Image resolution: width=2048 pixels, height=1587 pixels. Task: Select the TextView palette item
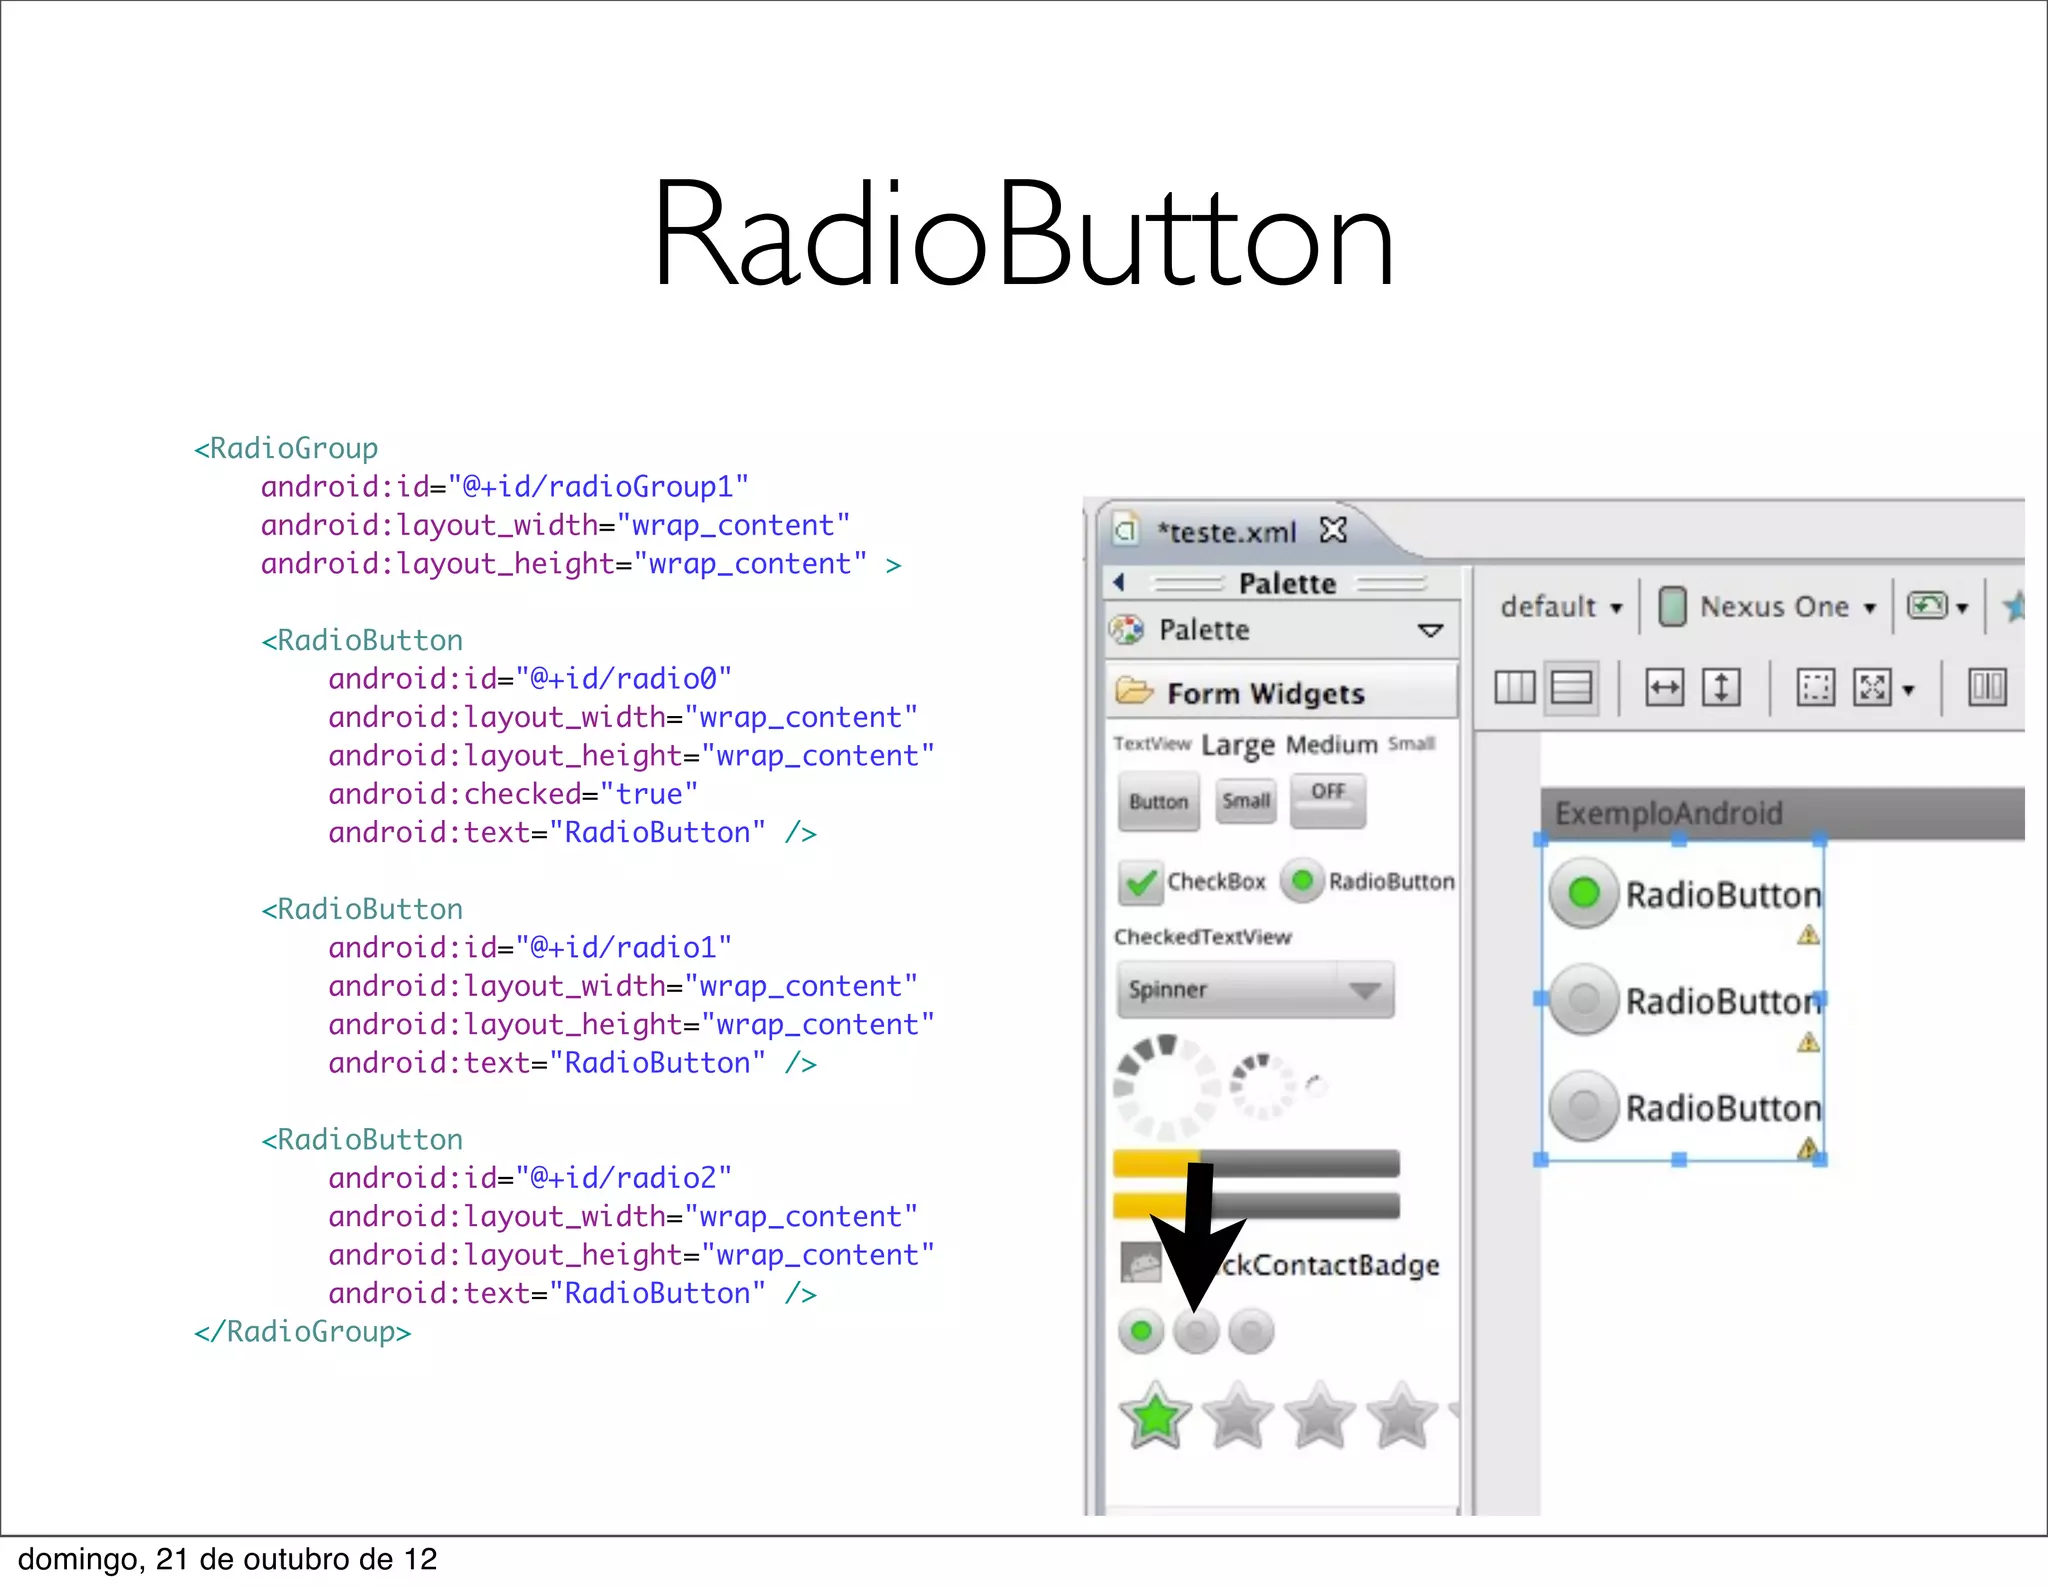click(x=1152, y=744)
